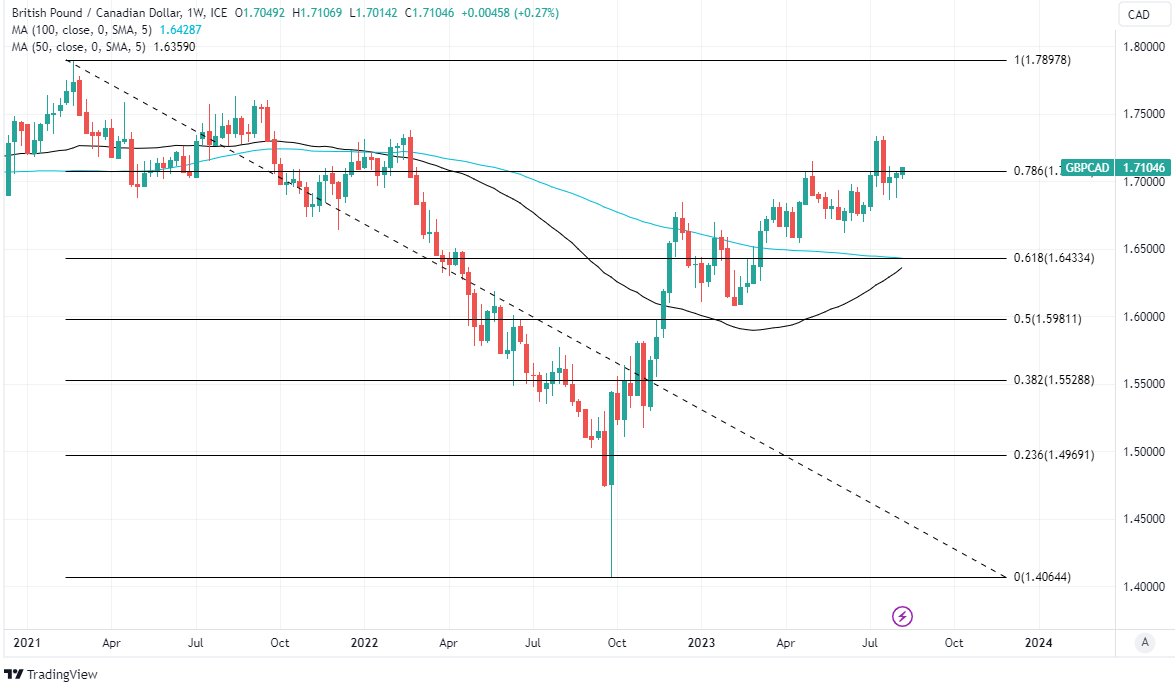
Task: Click the 0.236 Fibonacci level label
Action: [x=1054, y=455]
